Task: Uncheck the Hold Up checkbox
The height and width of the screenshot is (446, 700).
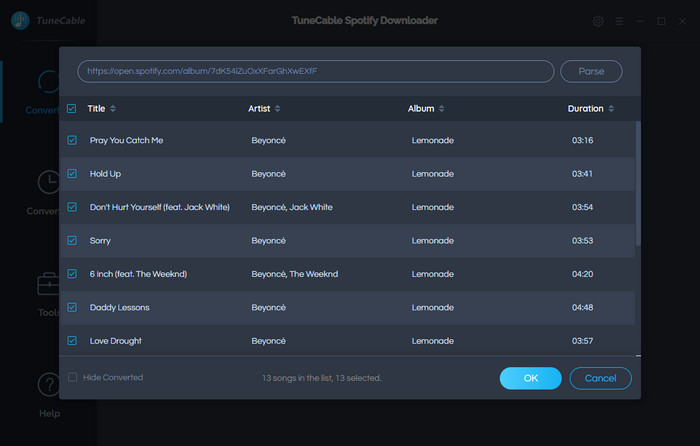Action: (72, 174)
